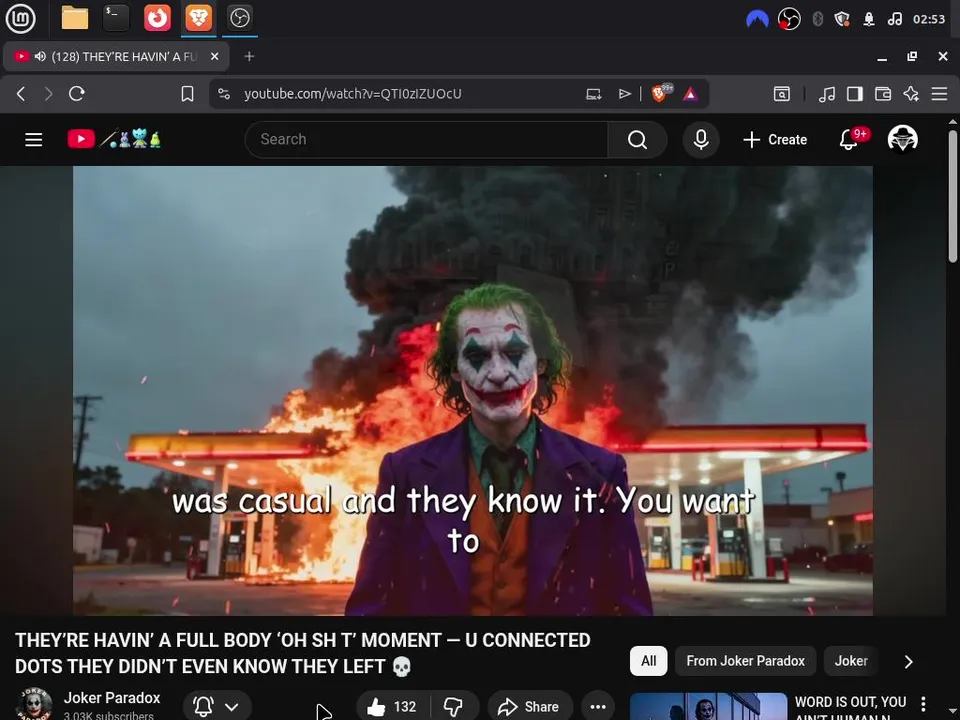This screenshot has height=720, width=960.
Task: Click the install/cast screen icon in address bar
Action: click(593, 94)
